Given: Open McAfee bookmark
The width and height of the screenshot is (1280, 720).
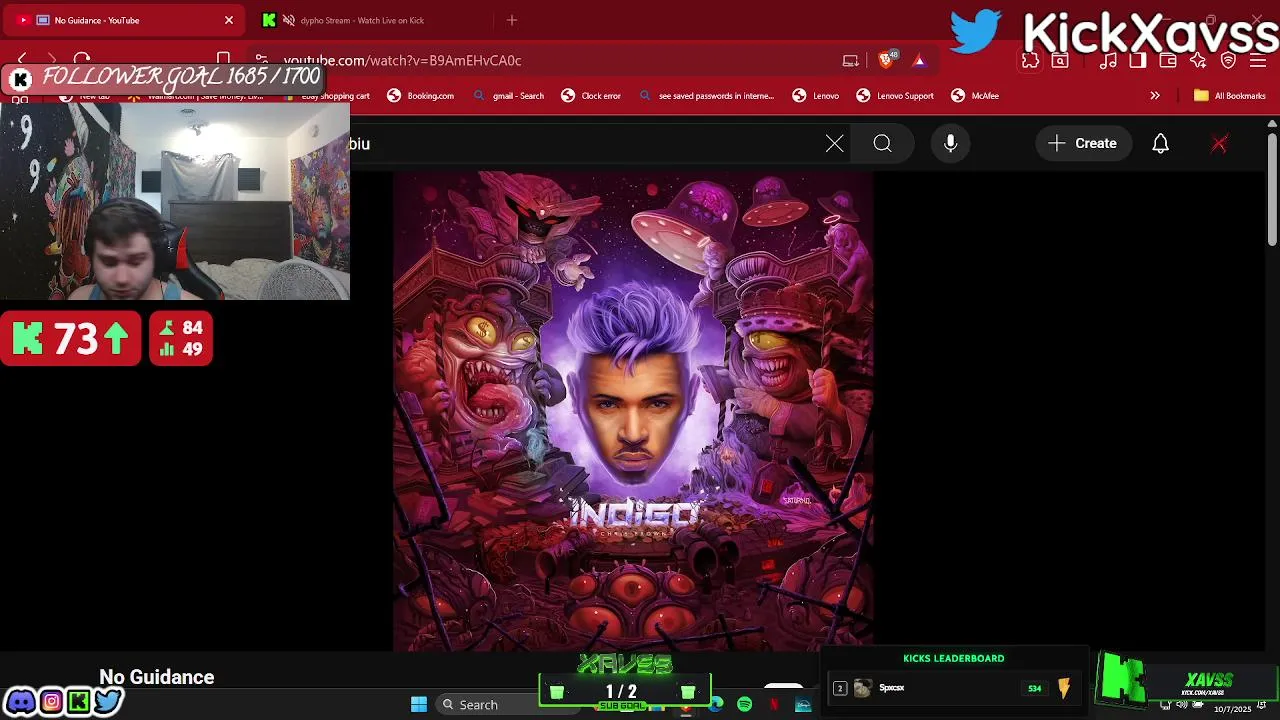Looking at the screenshot, I should [975, 96].
